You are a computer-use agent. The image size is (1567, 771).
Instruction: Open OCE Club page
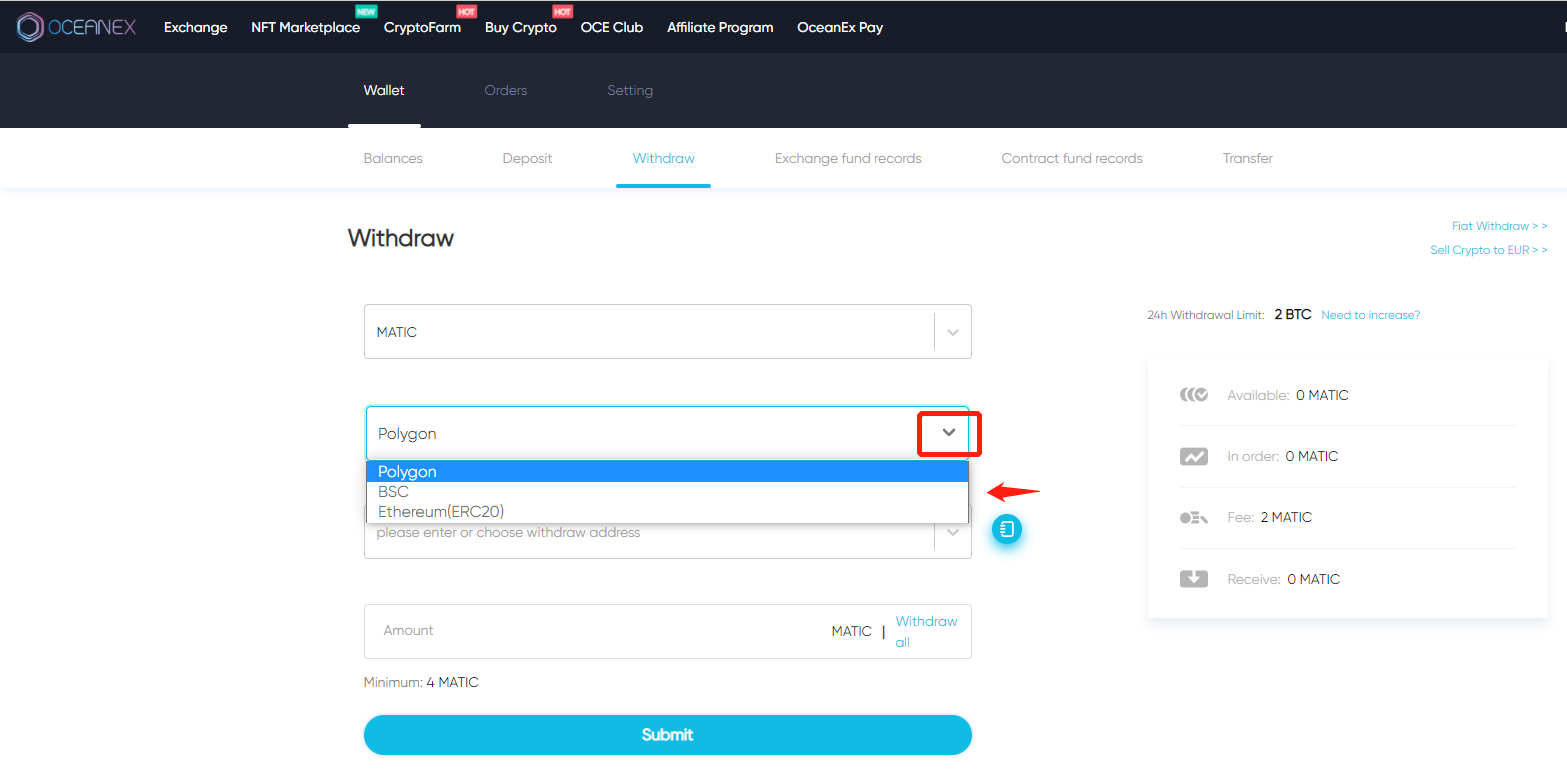coord(612,27)
